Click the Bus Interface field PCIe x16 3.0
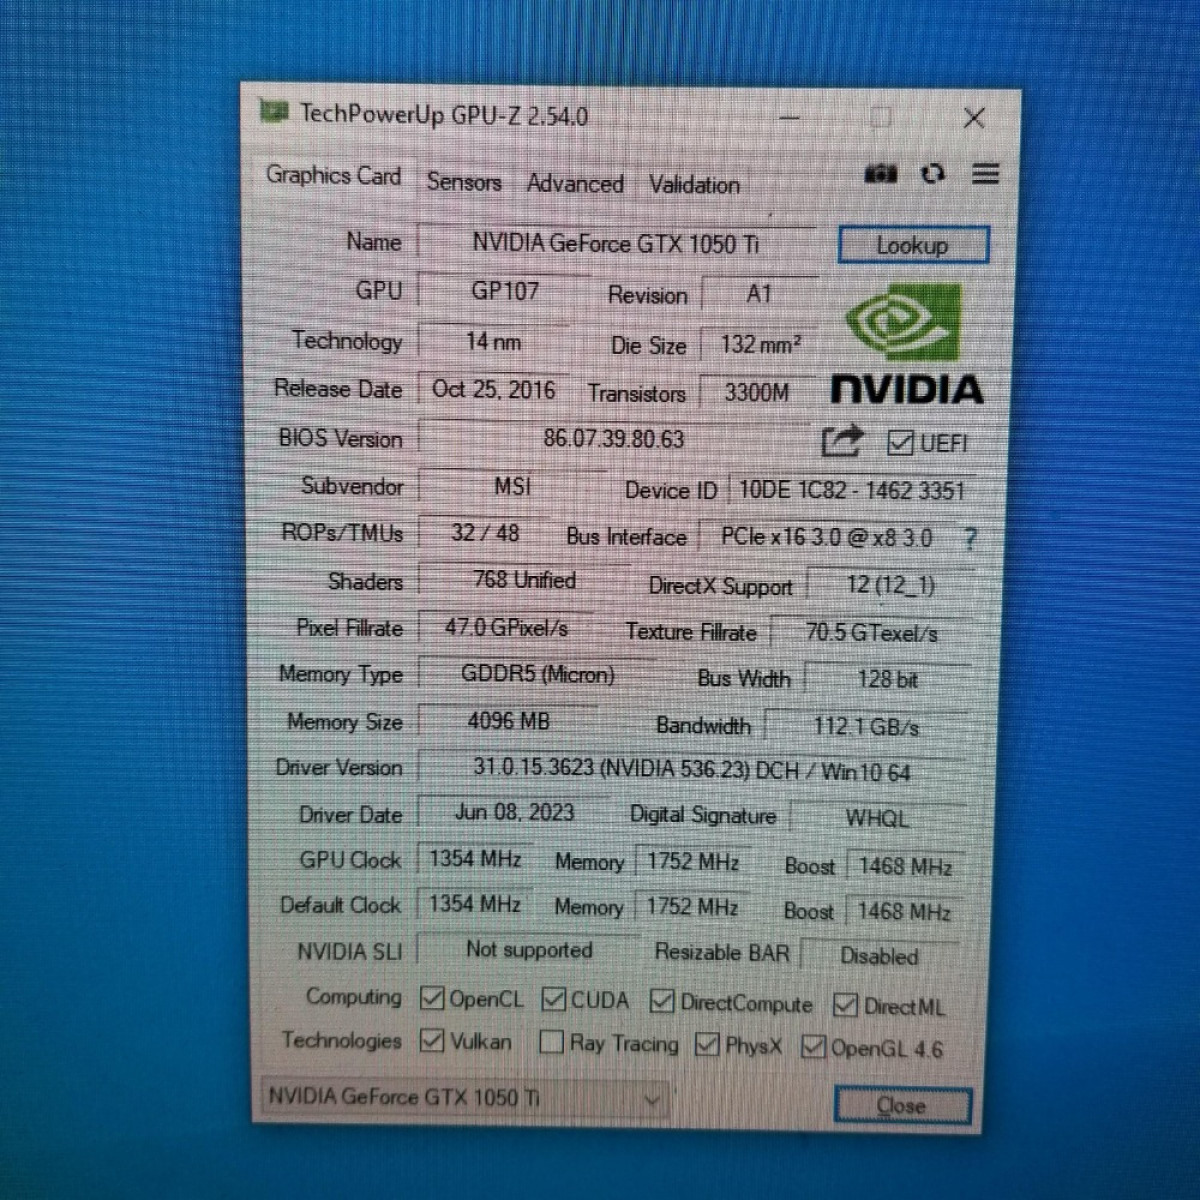 (826, 538)
